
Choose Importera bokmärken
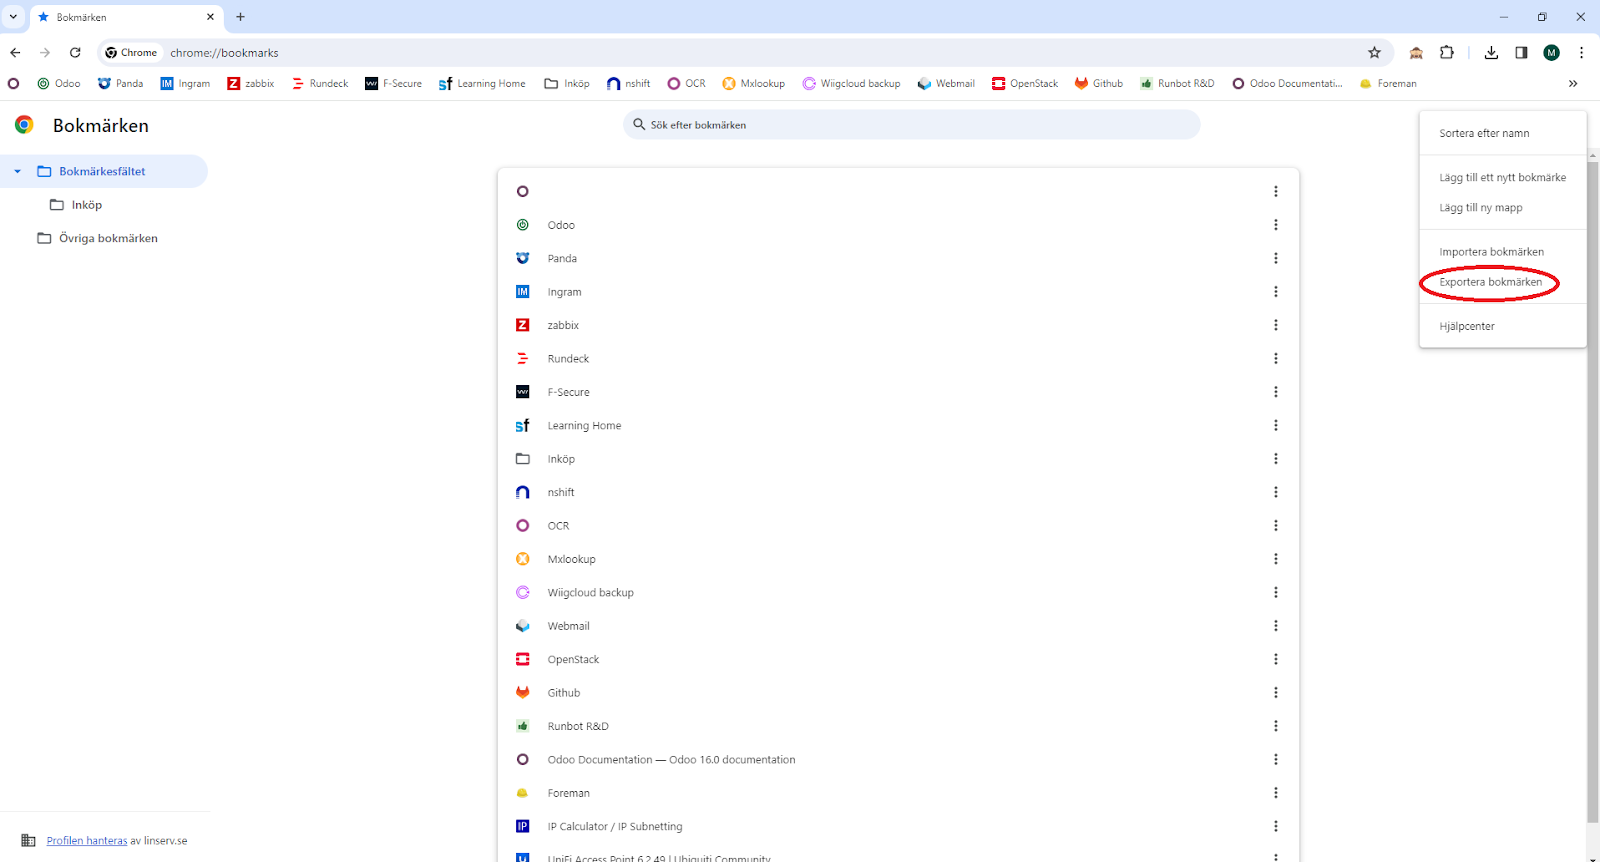(1503, 252)
